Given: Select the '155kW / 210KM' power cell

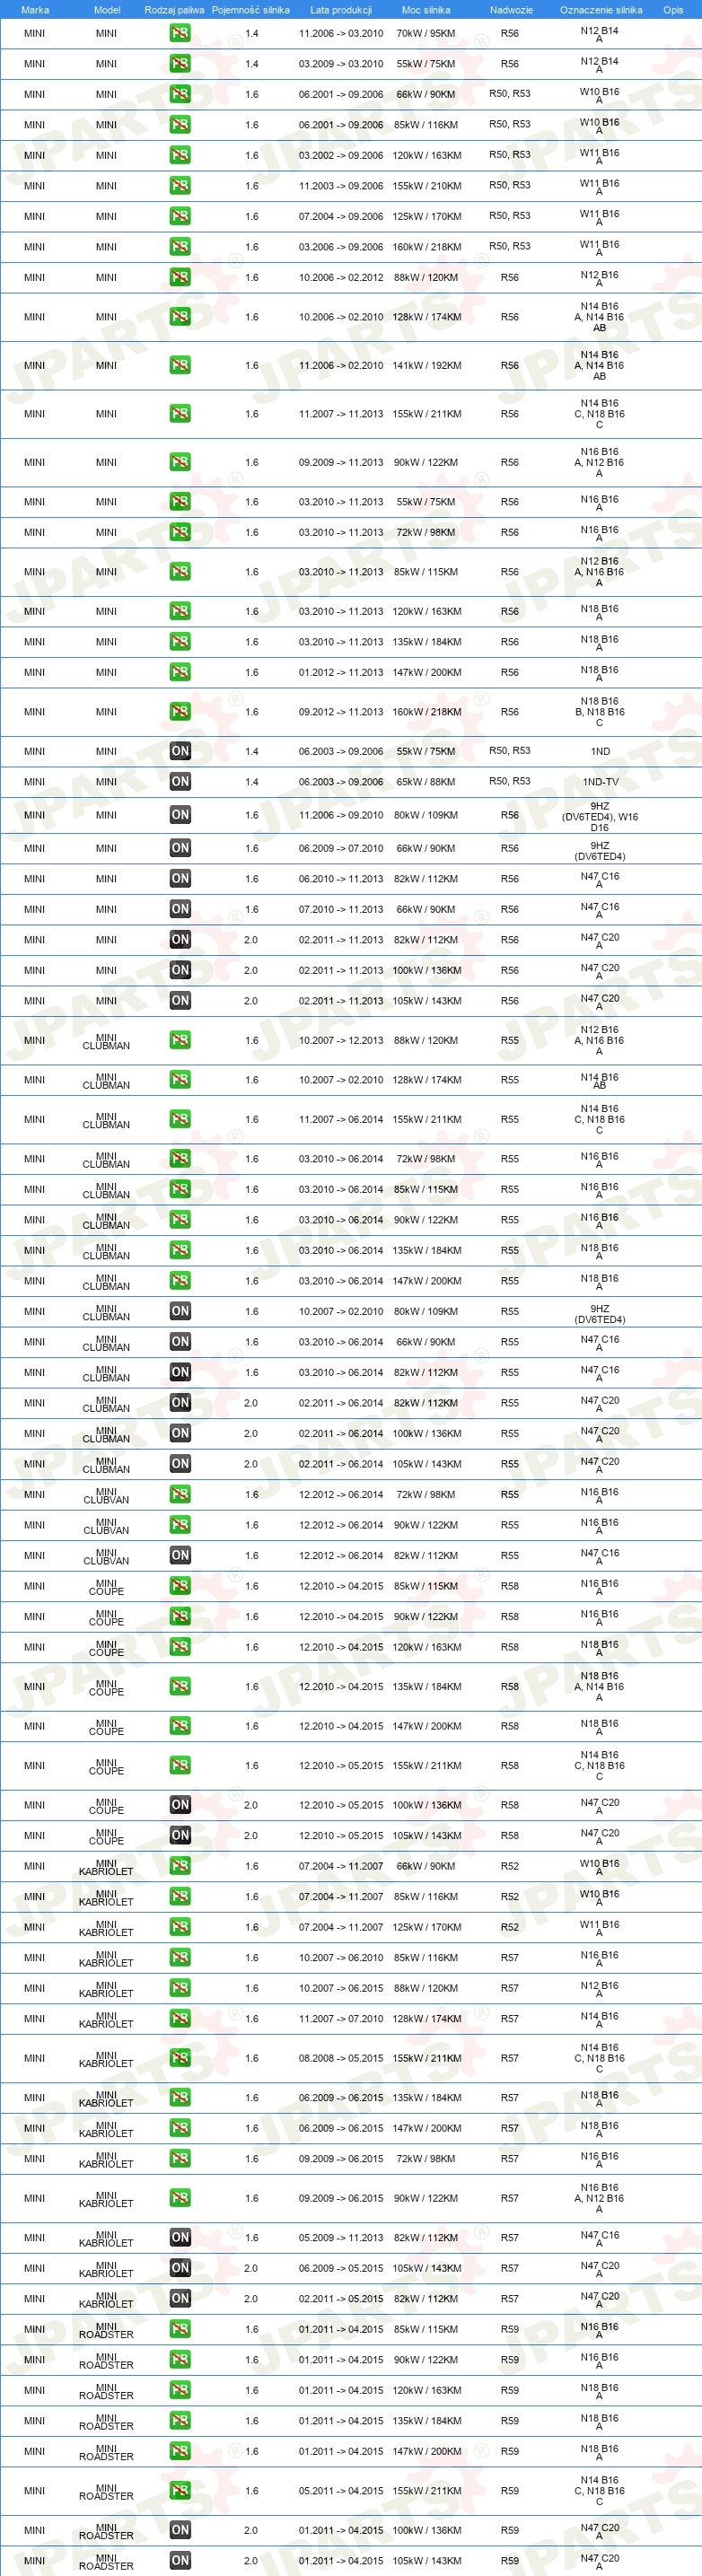Looking at the screenshot, I should (427, 186).
